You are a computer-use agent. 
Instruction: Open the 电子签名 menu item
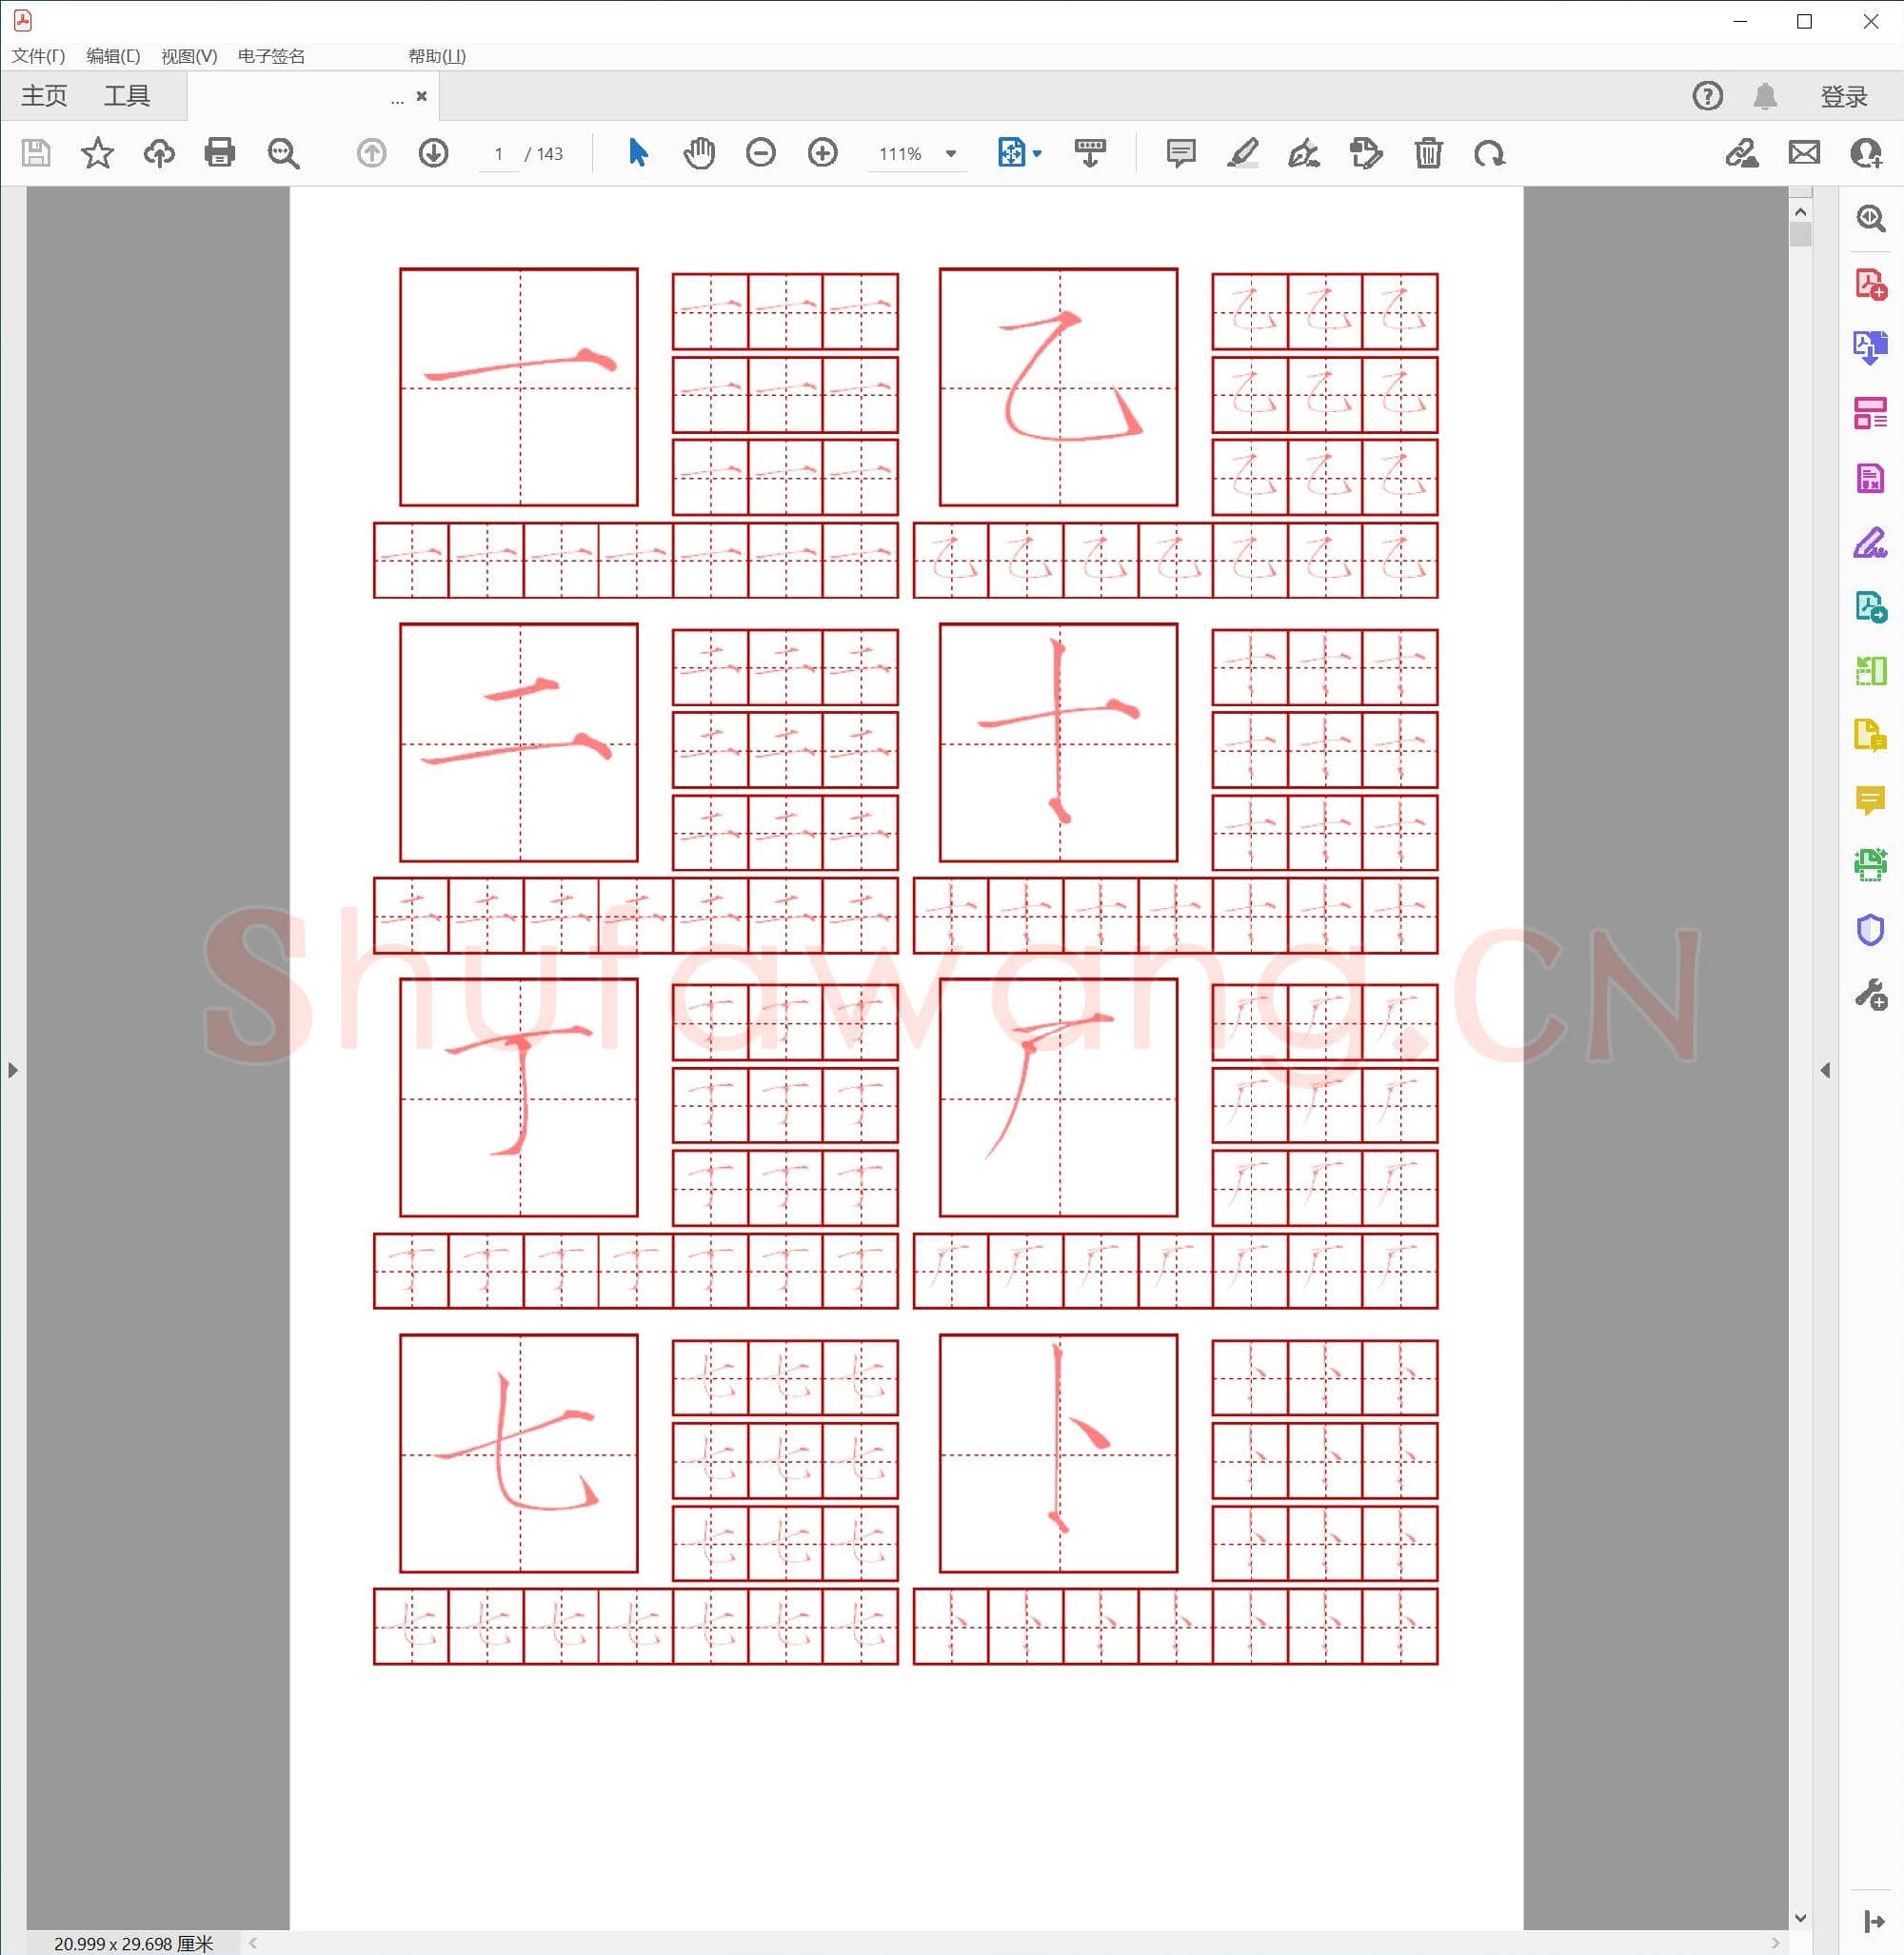point(271,56)
